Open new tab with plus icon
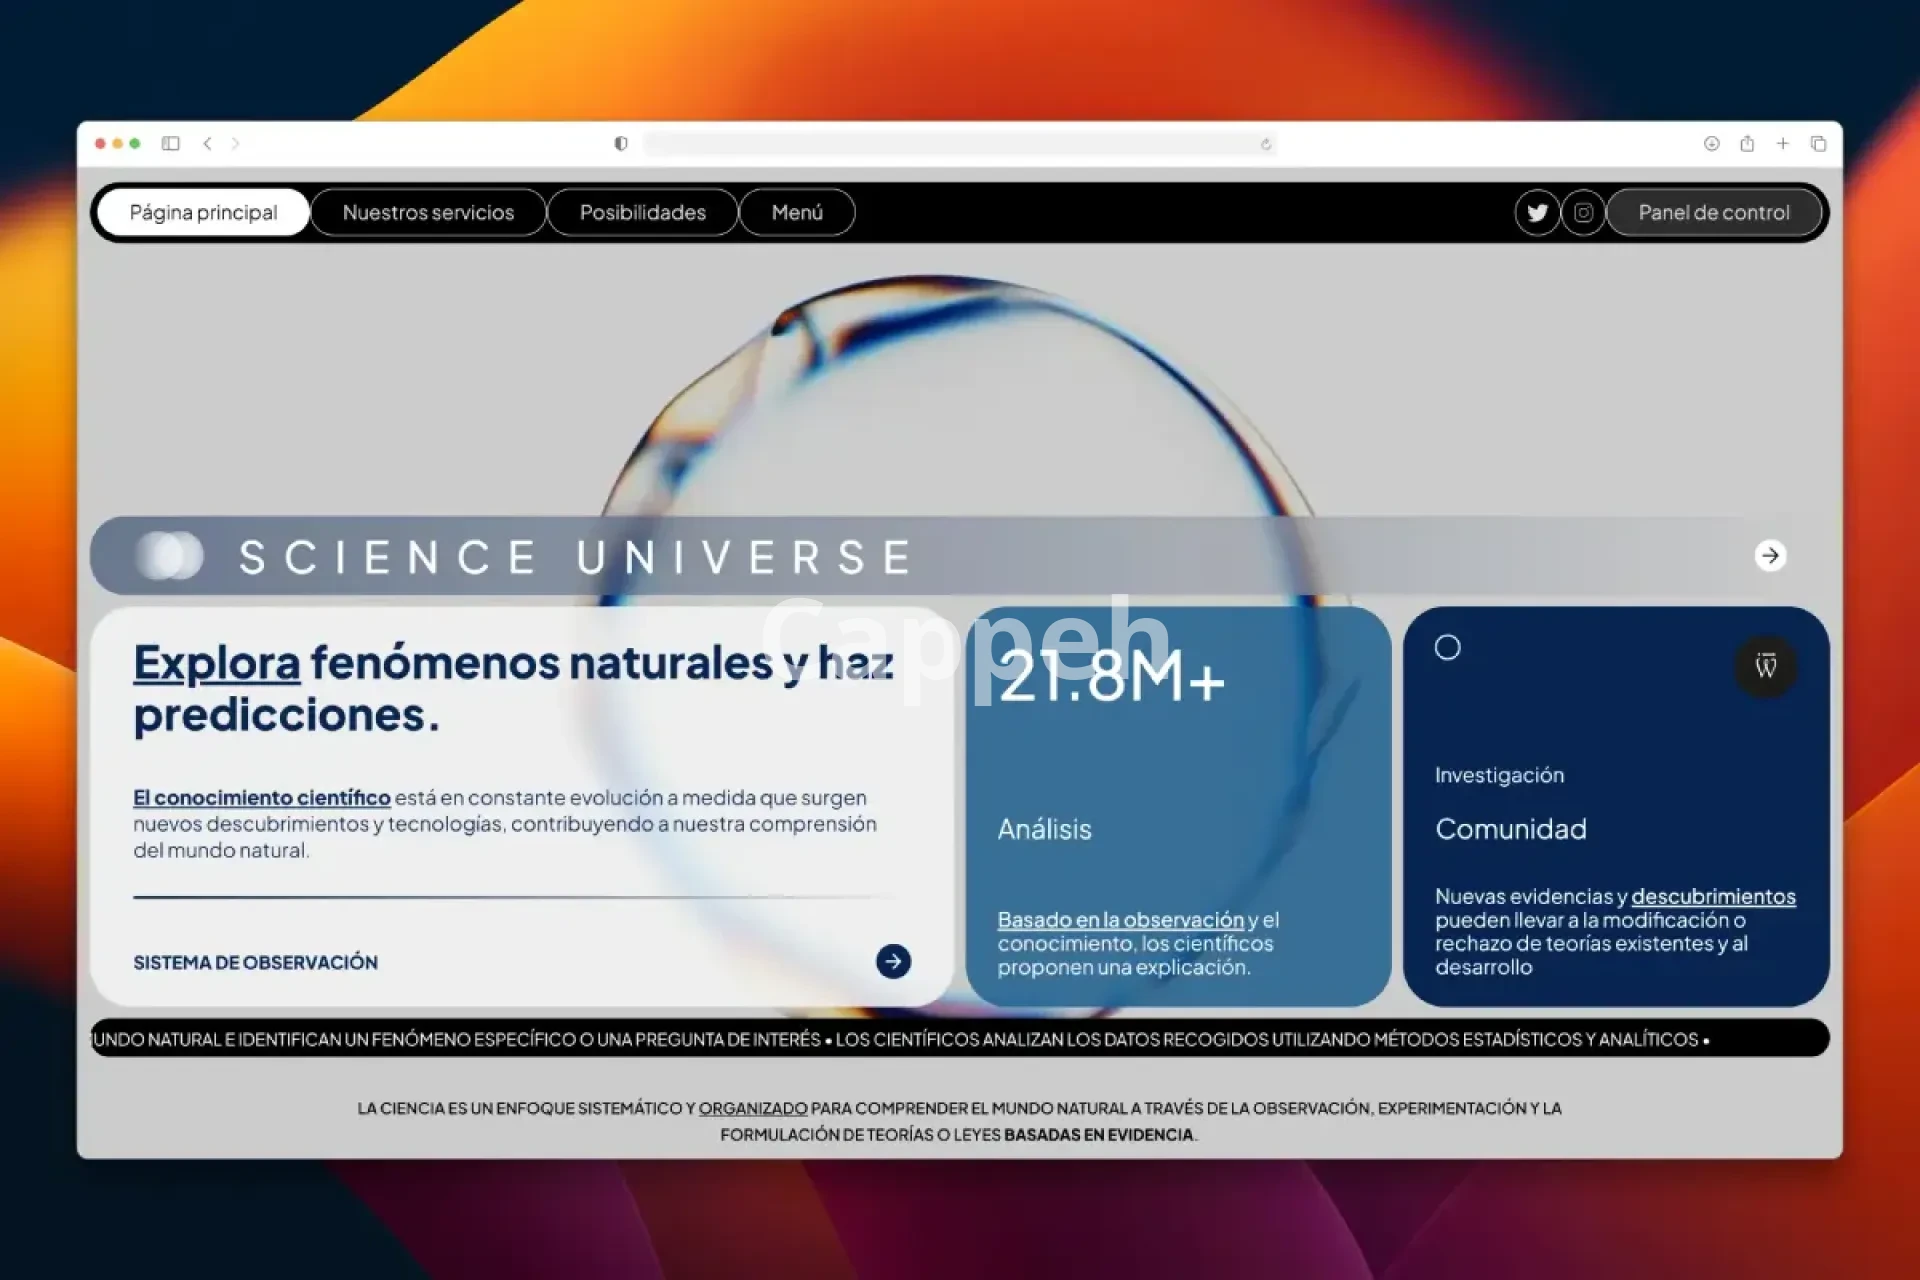The height and width of the screenshot is (1280, 1920). [1783, 144]
